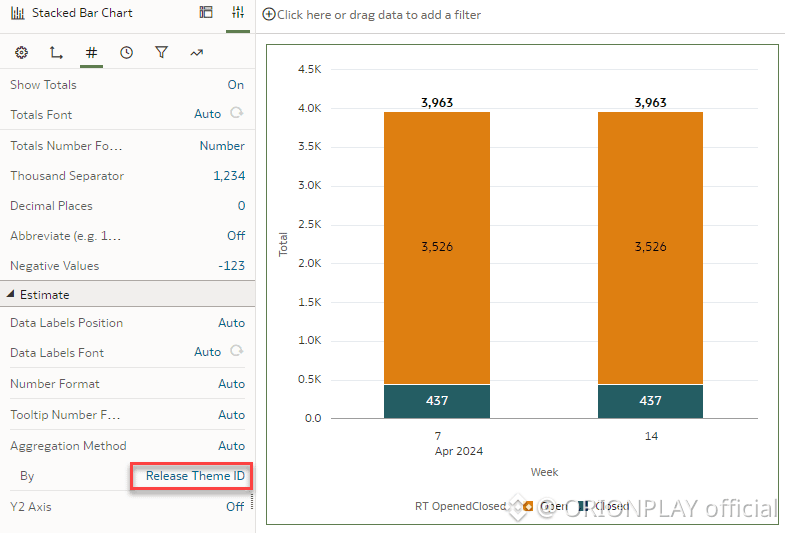Toggle Show Totals On setting

click(235, 85)
